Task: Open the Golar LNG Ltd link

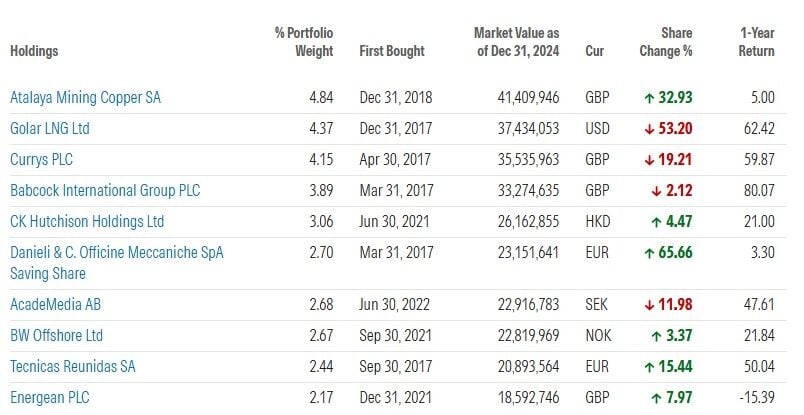Action: (50, 129)
